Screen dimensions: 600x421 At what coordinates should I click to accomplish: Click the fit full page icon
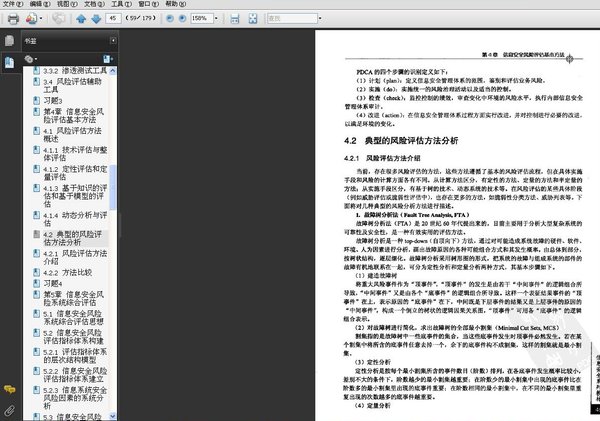[253, 19]
